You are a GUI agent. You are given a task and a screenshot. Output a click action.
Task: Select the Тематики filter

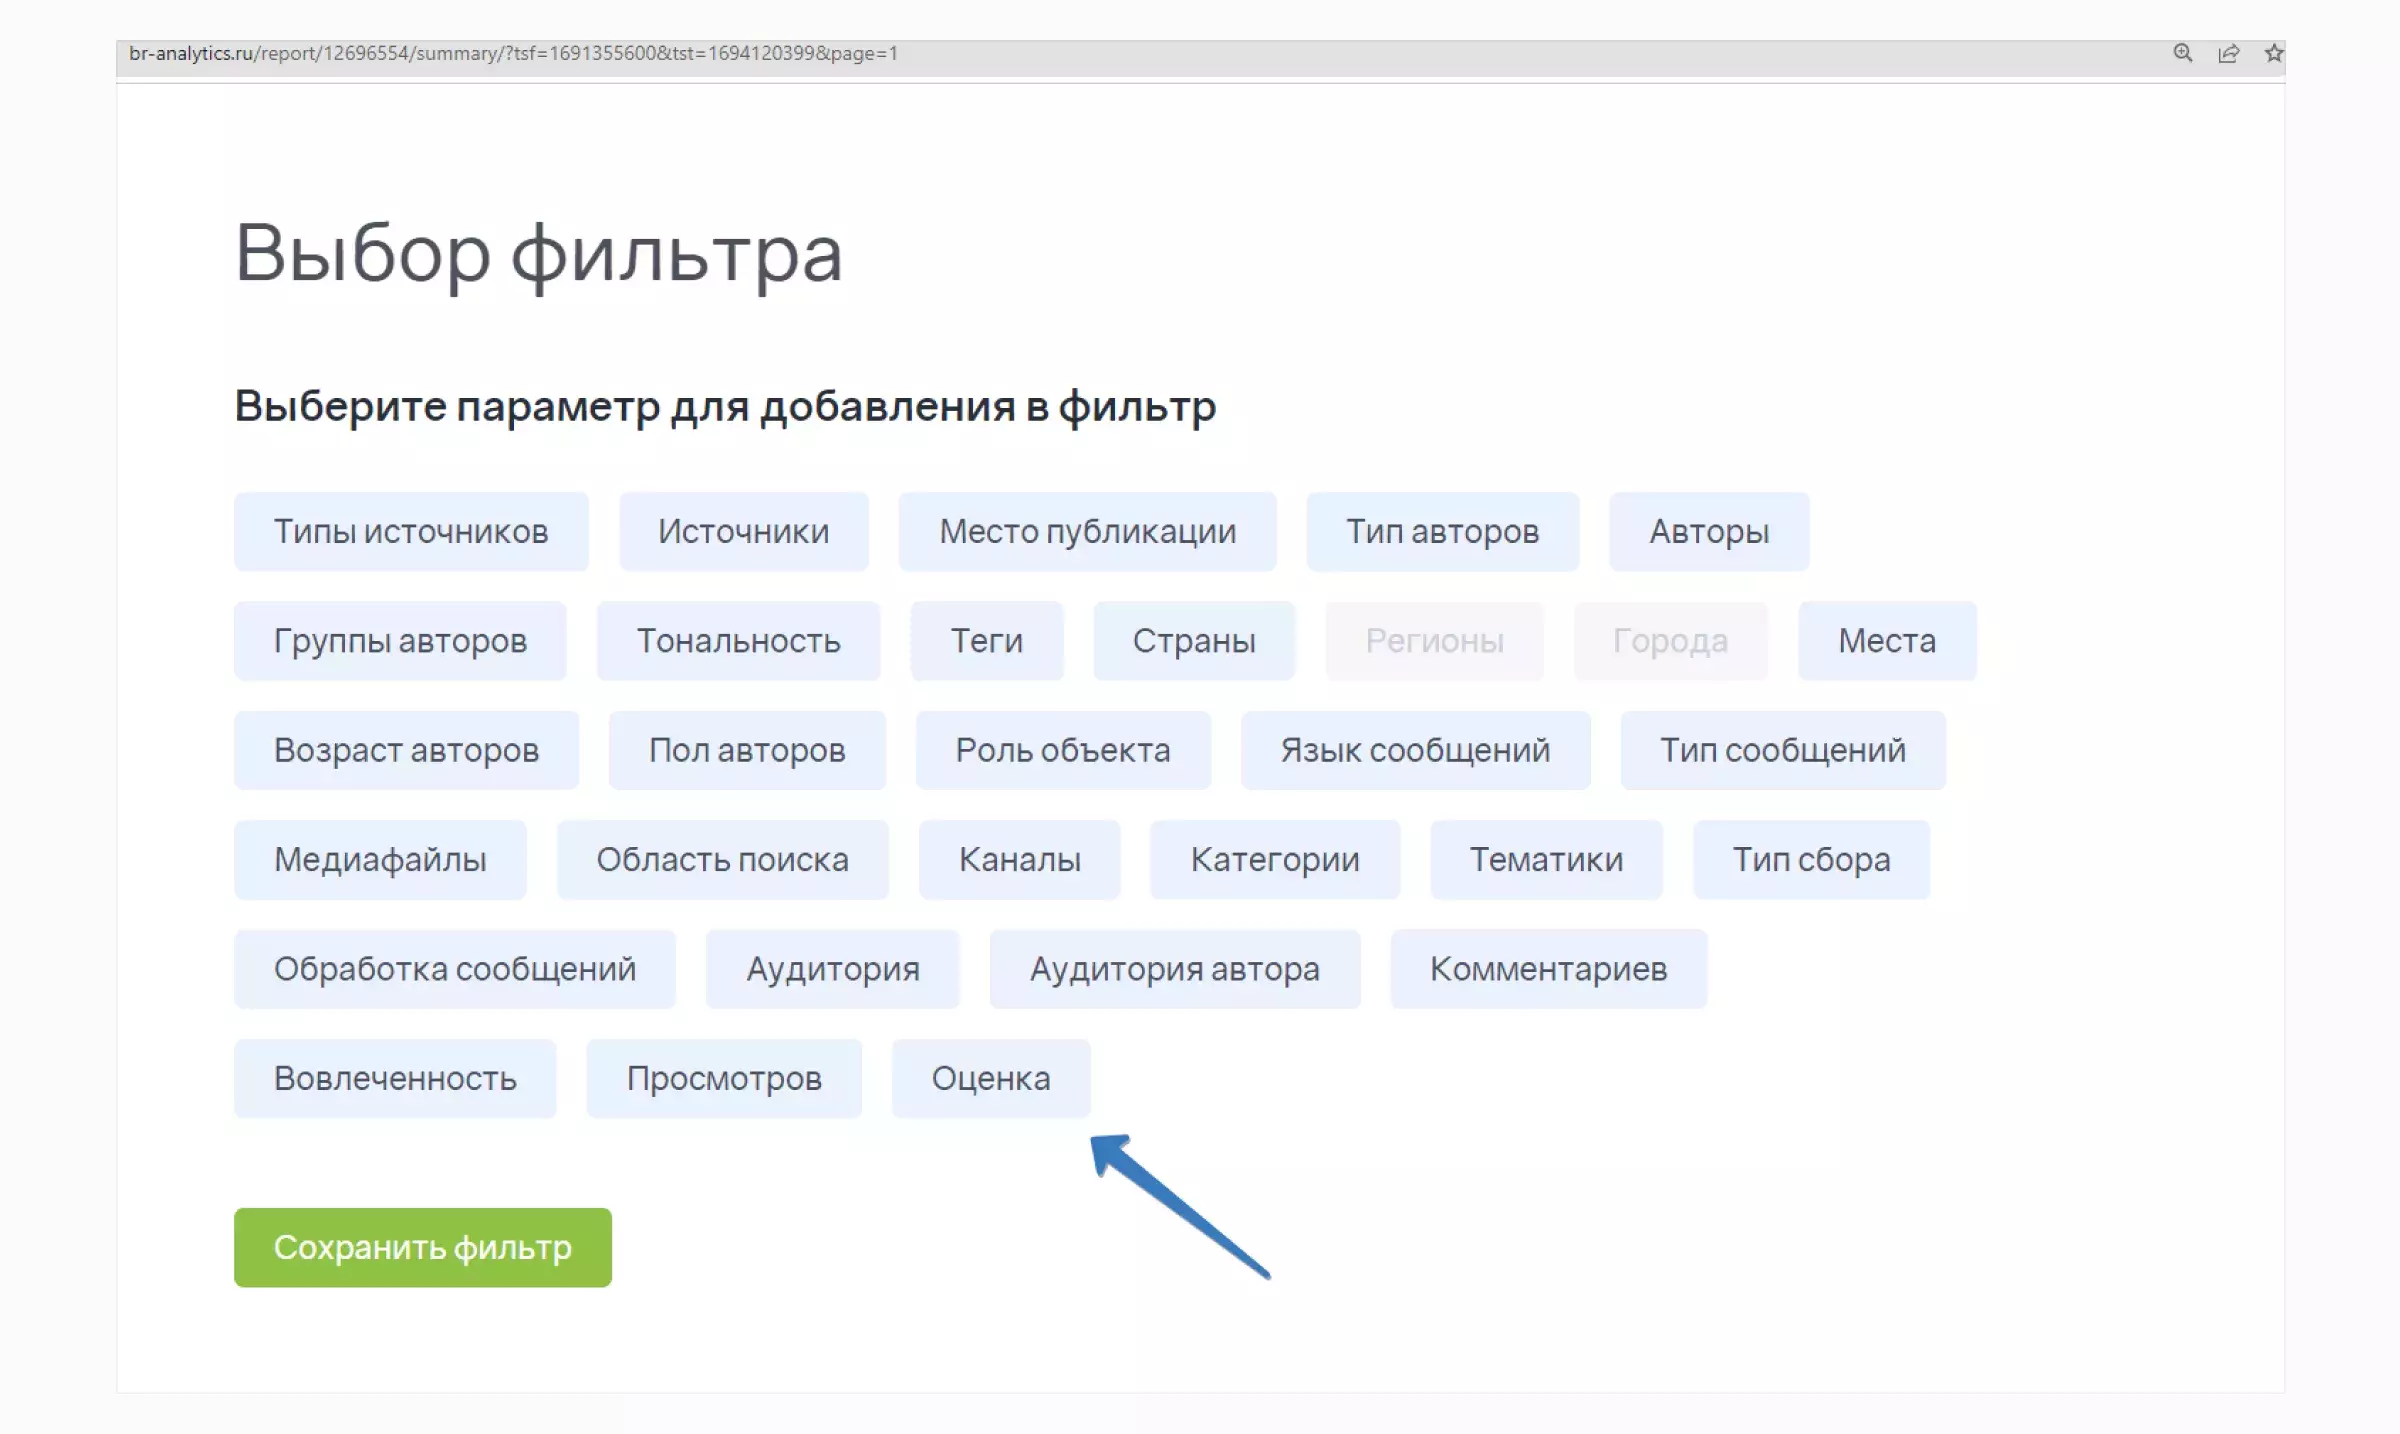coord(1546,859)
